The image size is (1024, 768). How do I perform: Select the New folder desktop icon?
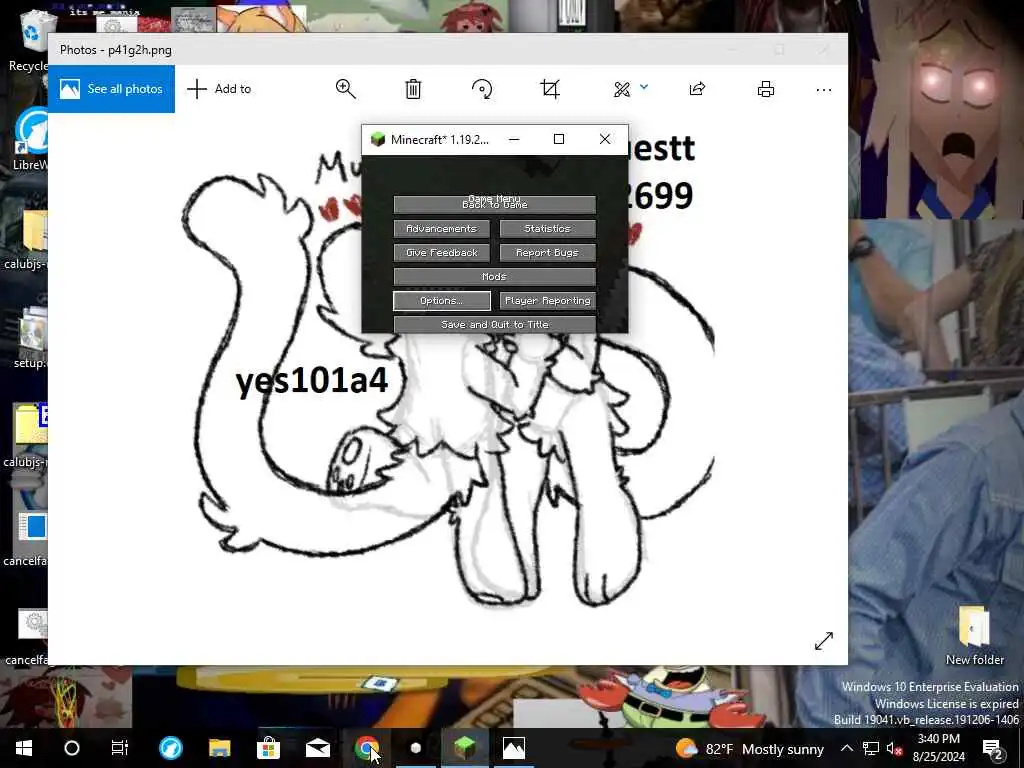pos(974,636)
